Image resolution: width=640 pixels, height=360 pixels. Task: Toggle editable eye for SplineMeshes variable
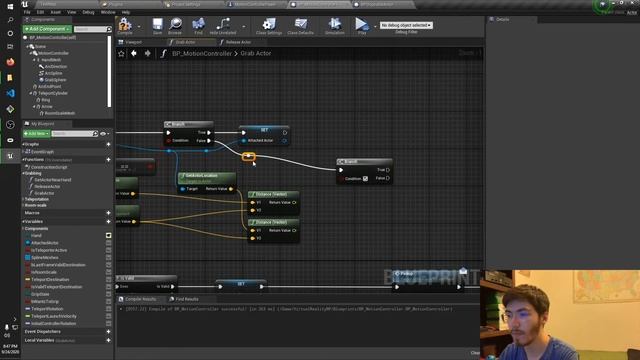click(109, 258)
